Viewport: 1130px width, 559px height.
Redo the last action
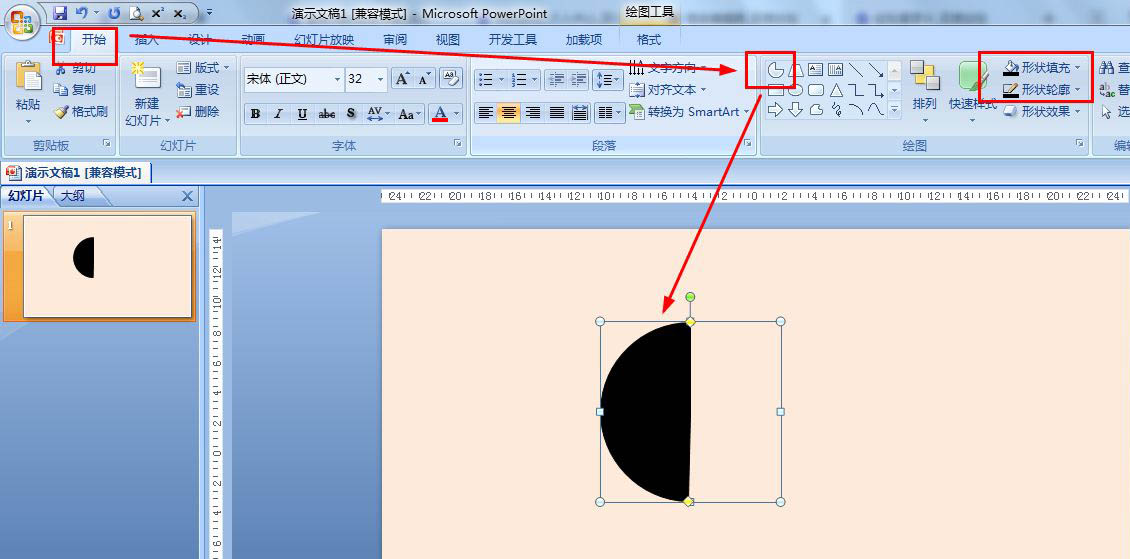tap(114, 13)
